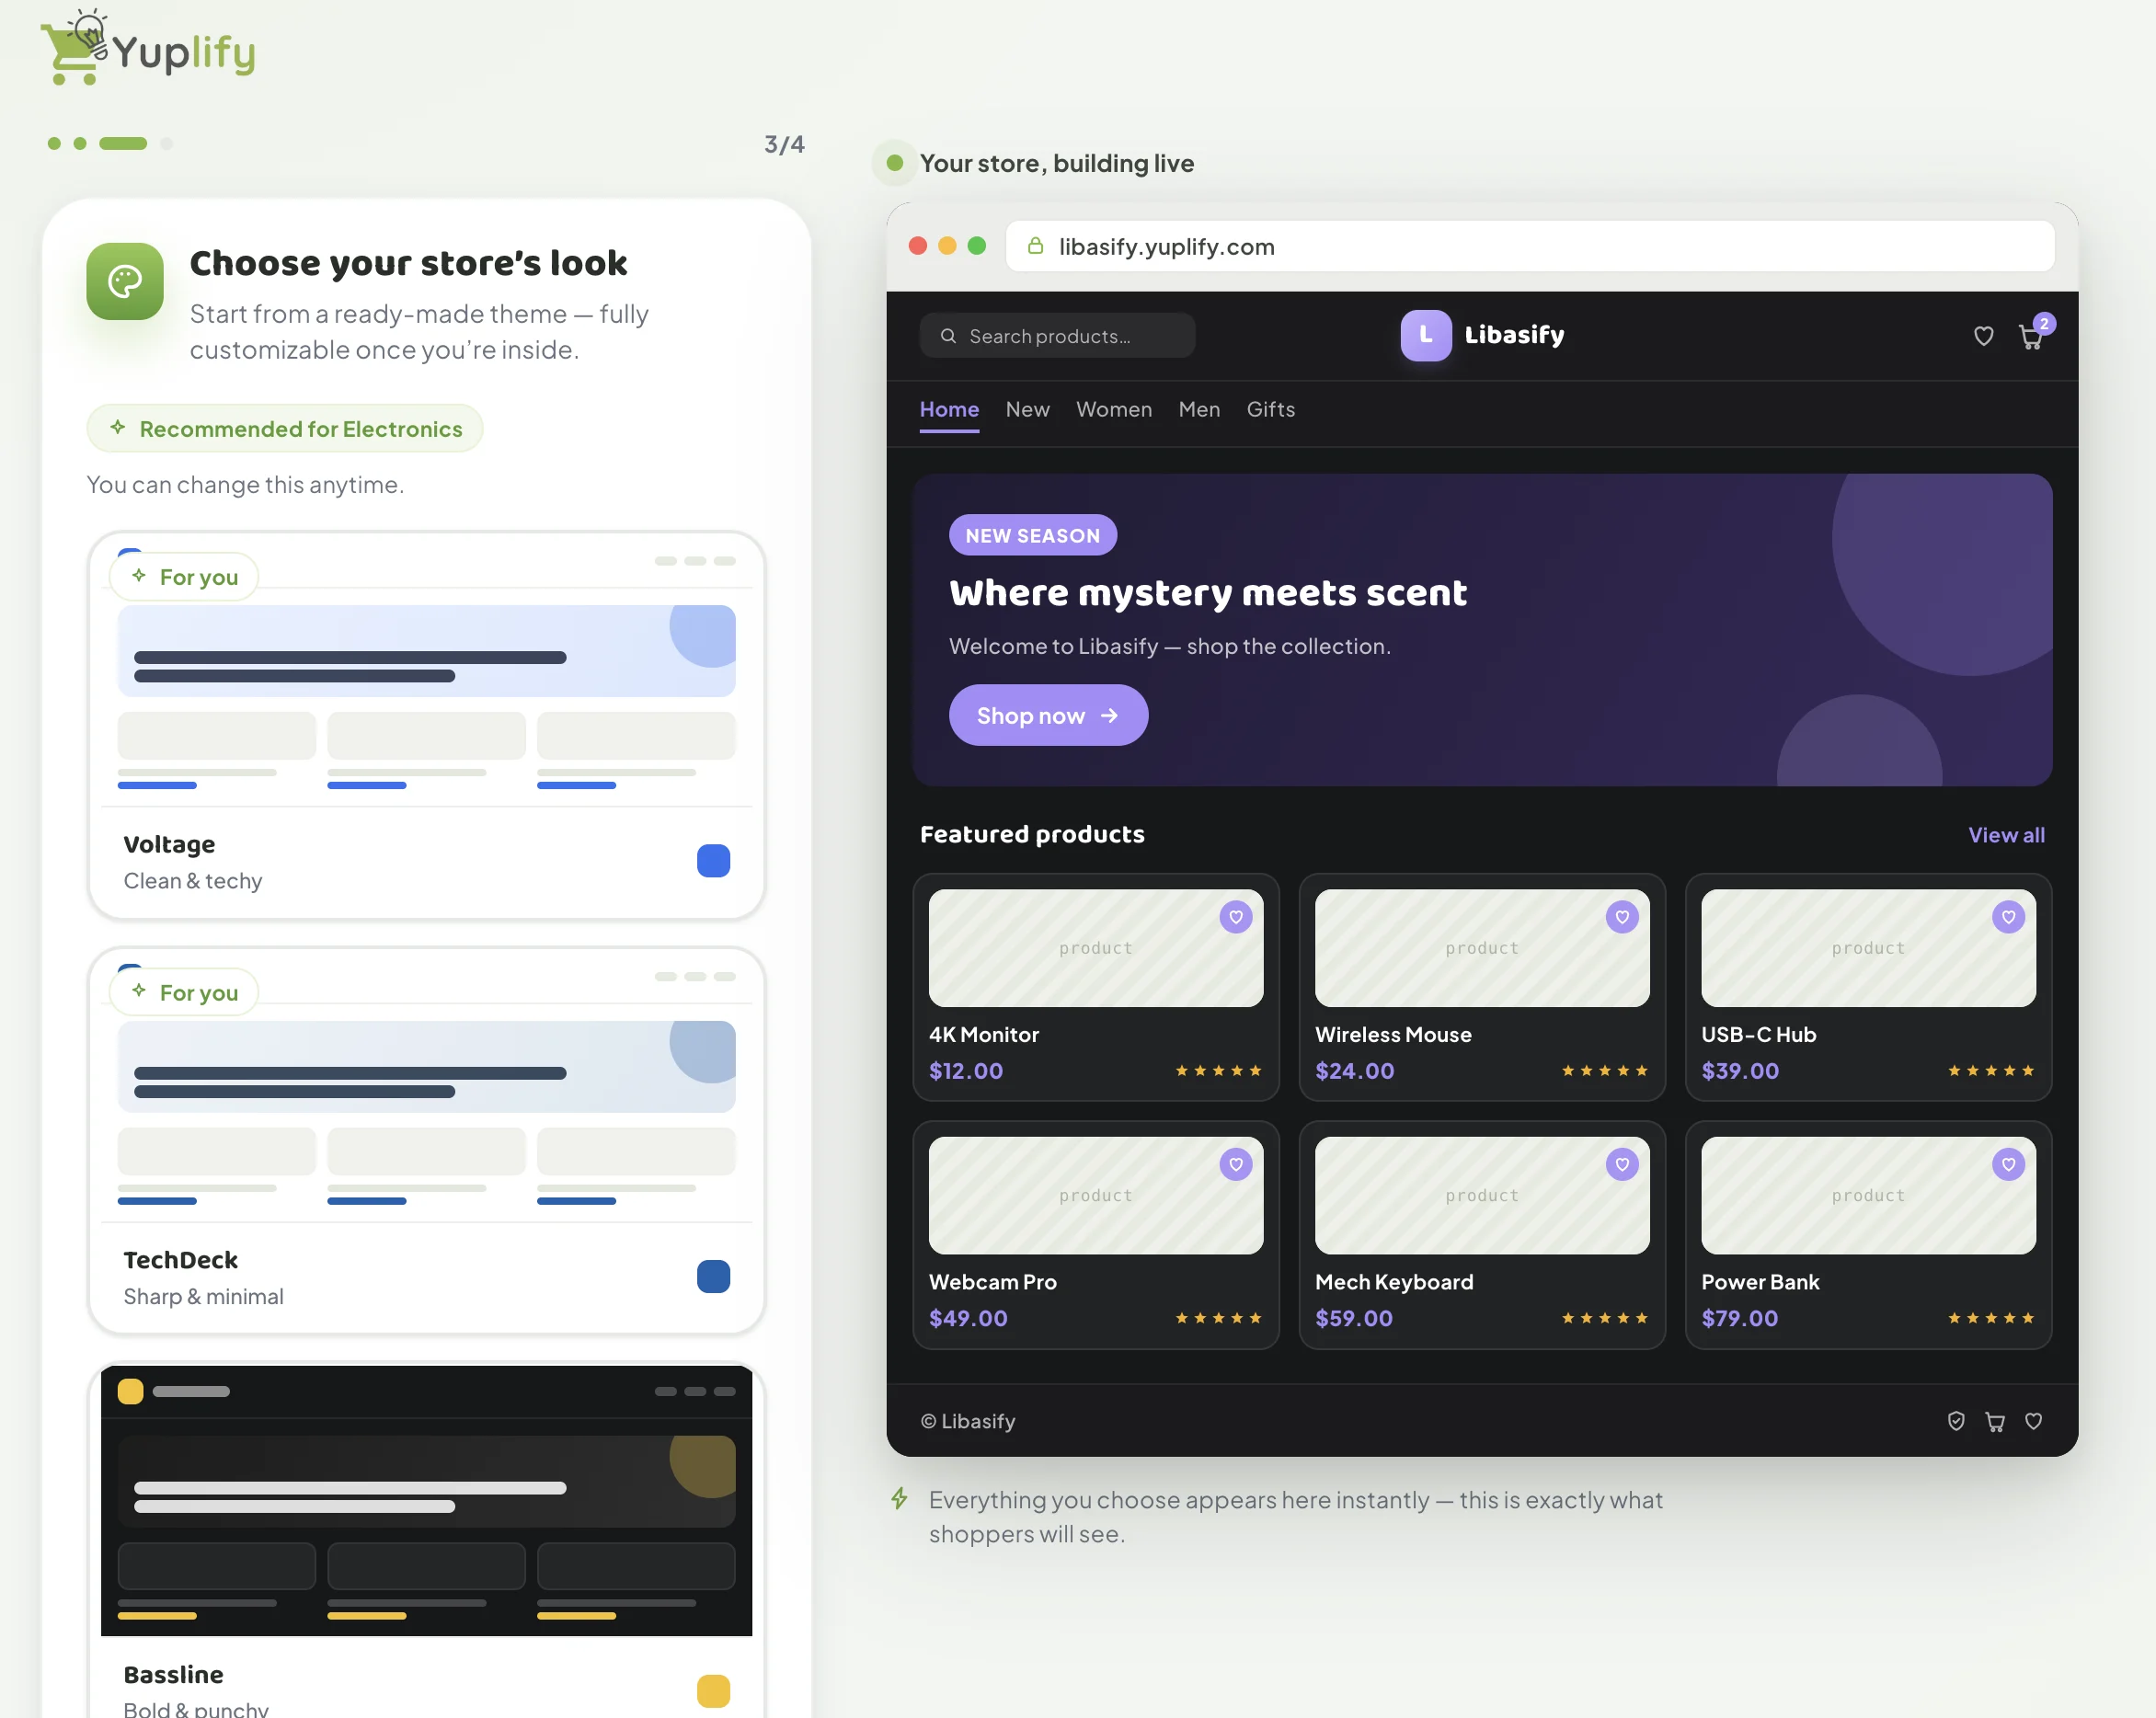Viewport: 2156px width, 1718px height.
Task: Open the shopping cart with badge 2
Action: pyautogui.click(x=2032, y=335)
